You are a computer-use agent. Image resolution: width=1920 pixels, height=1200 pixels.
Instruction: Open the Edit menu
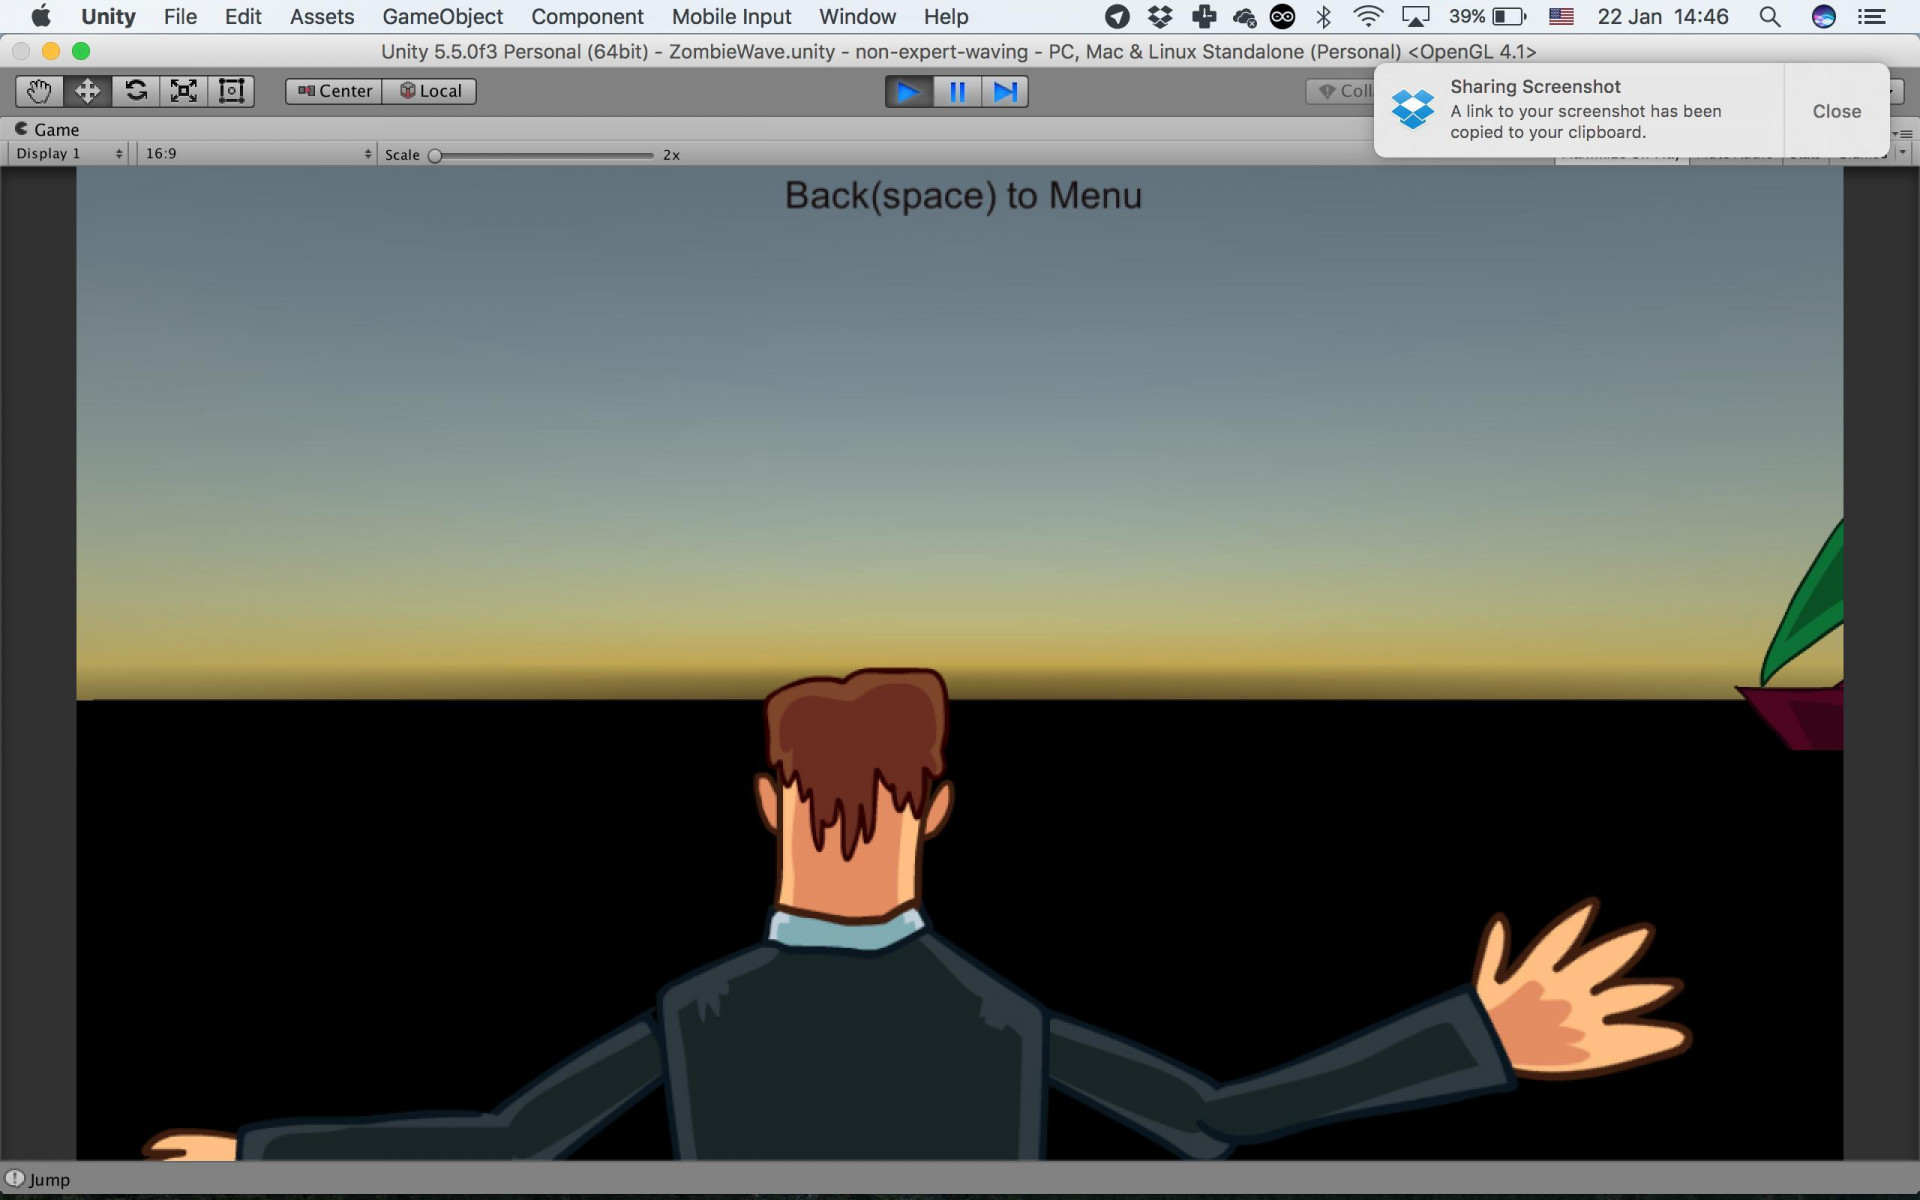243,17
